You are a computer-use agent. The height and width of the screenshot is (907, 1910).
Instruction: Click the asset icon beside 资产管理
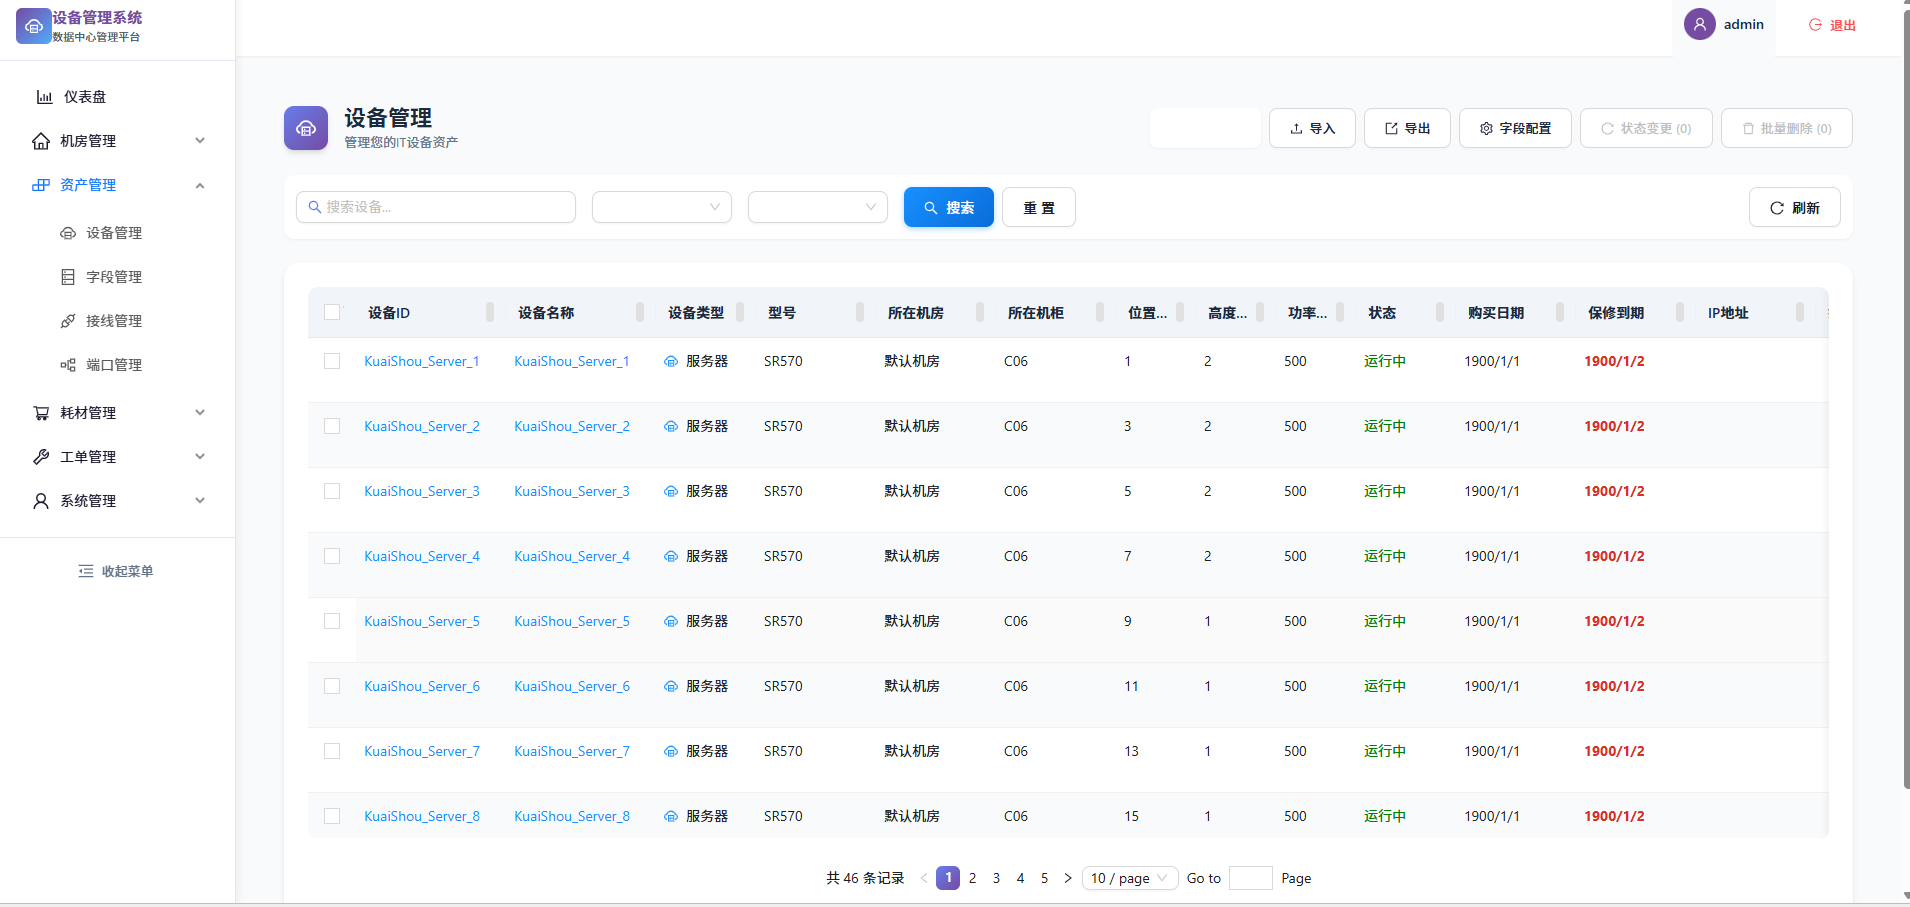[41, 185]
